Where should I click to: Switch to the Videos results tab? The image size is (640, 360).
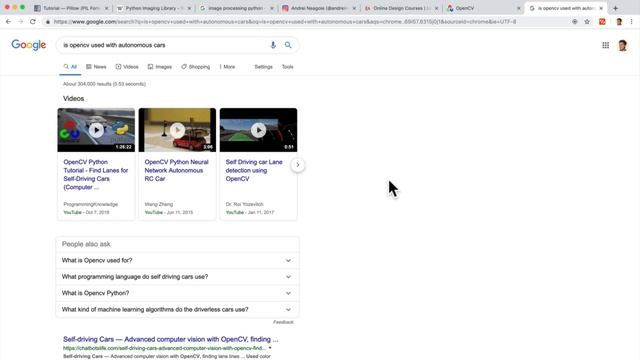(127, 67)
